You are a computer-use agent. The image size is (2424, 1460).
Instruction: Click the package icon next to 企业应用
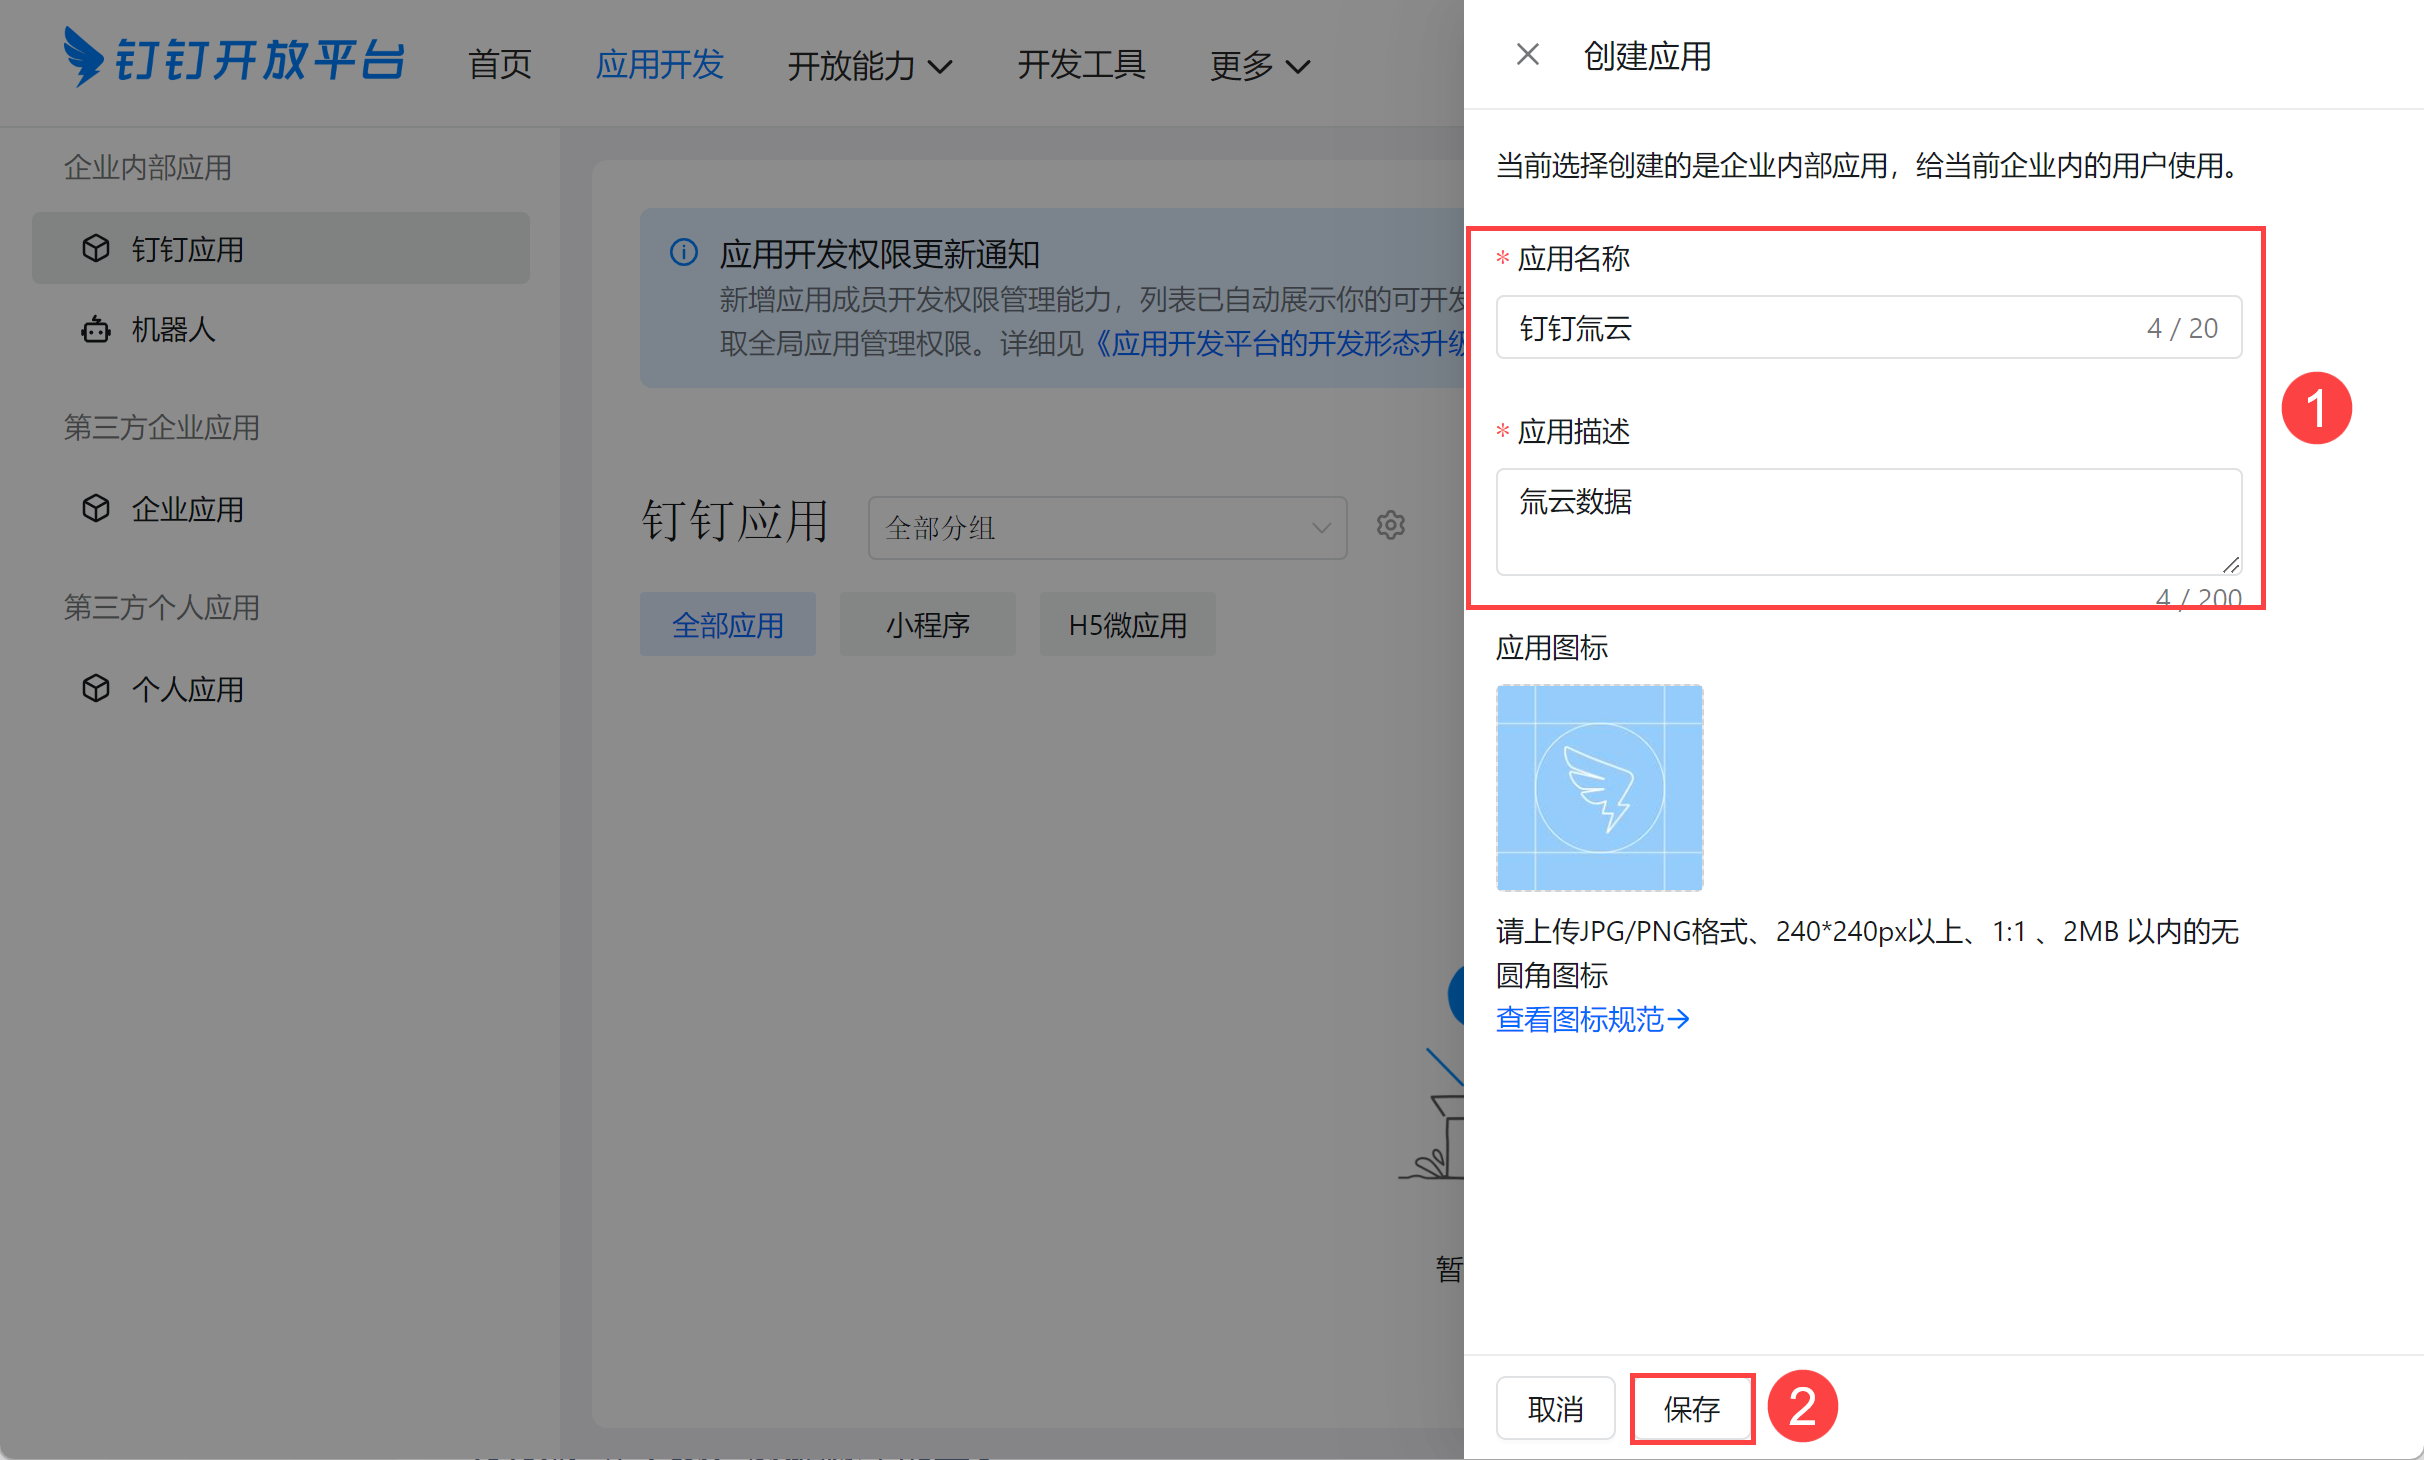point(95,508)
